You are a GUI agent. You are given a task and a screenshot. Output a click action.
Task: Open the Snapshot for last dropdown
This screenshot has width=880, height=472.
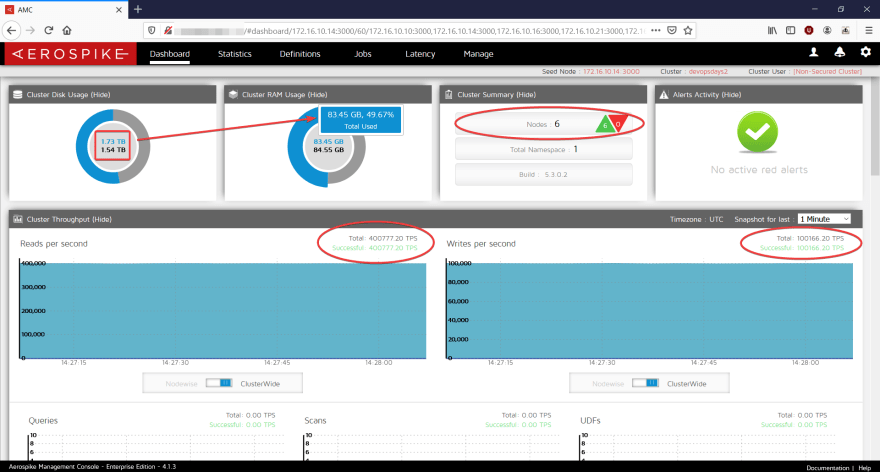pos(824,219)
